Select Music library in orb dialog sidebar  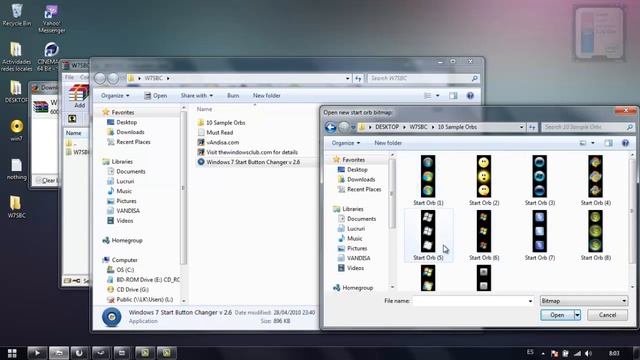click(350, 238)
